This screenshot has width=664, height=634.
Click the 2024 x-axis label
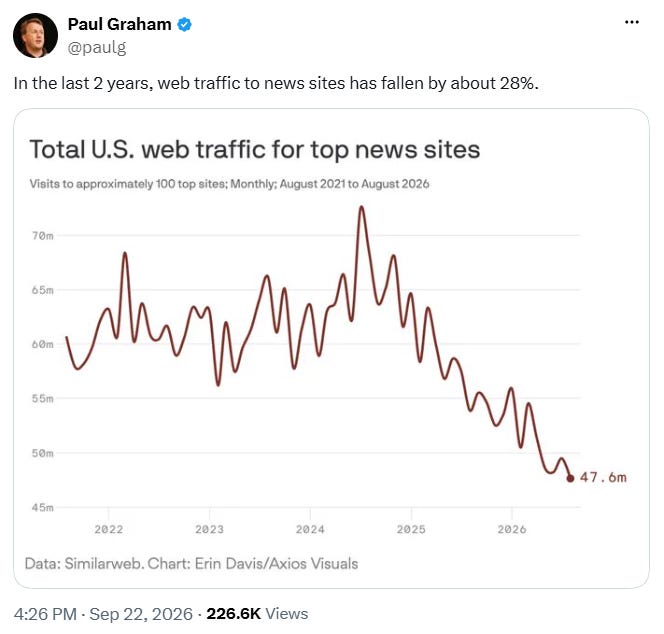pyautogui.click(x=310, y=529)
